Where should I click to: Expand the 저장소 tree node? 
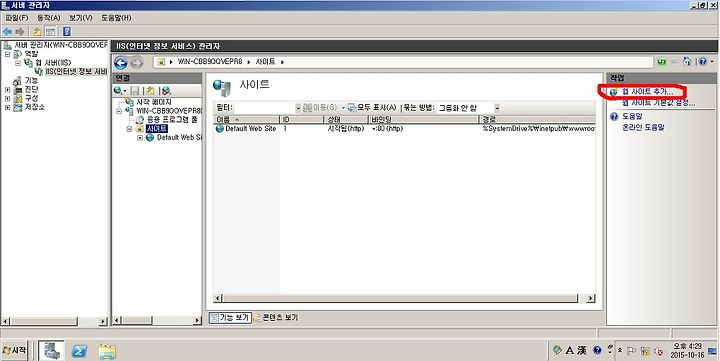point(8,107)
